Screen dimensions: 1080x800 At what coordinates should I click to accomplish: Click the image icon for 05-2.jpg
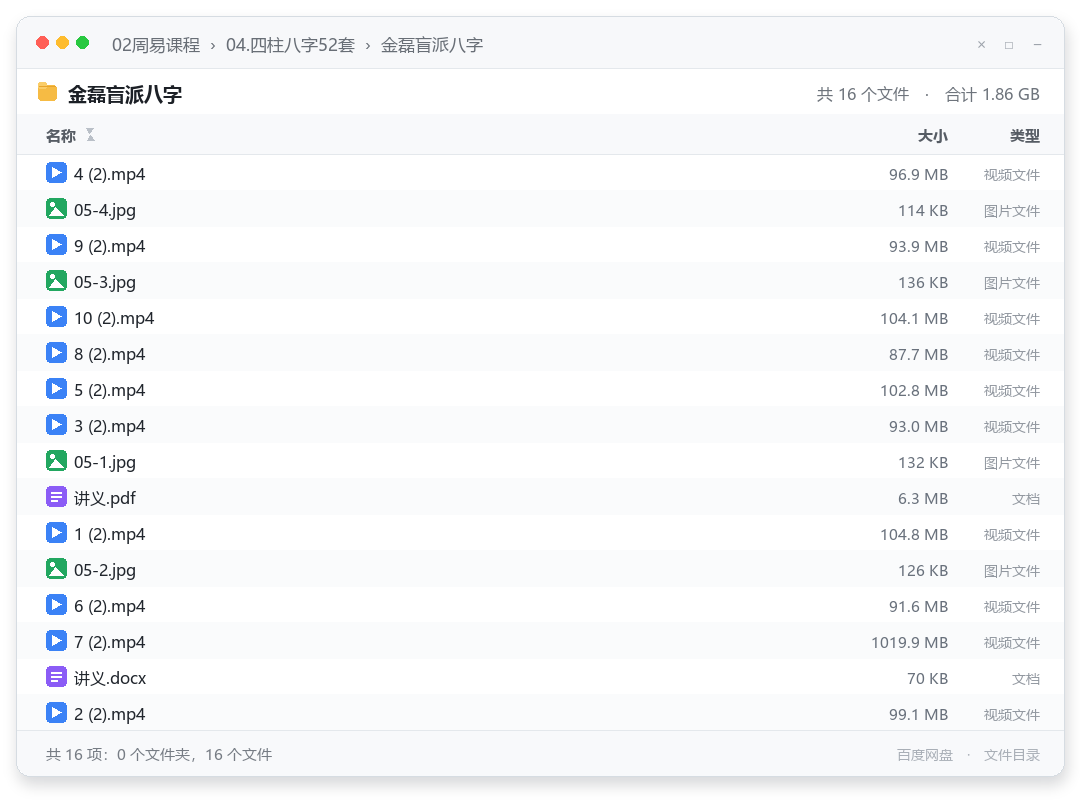pyautogui.click(x=56, y=568)
